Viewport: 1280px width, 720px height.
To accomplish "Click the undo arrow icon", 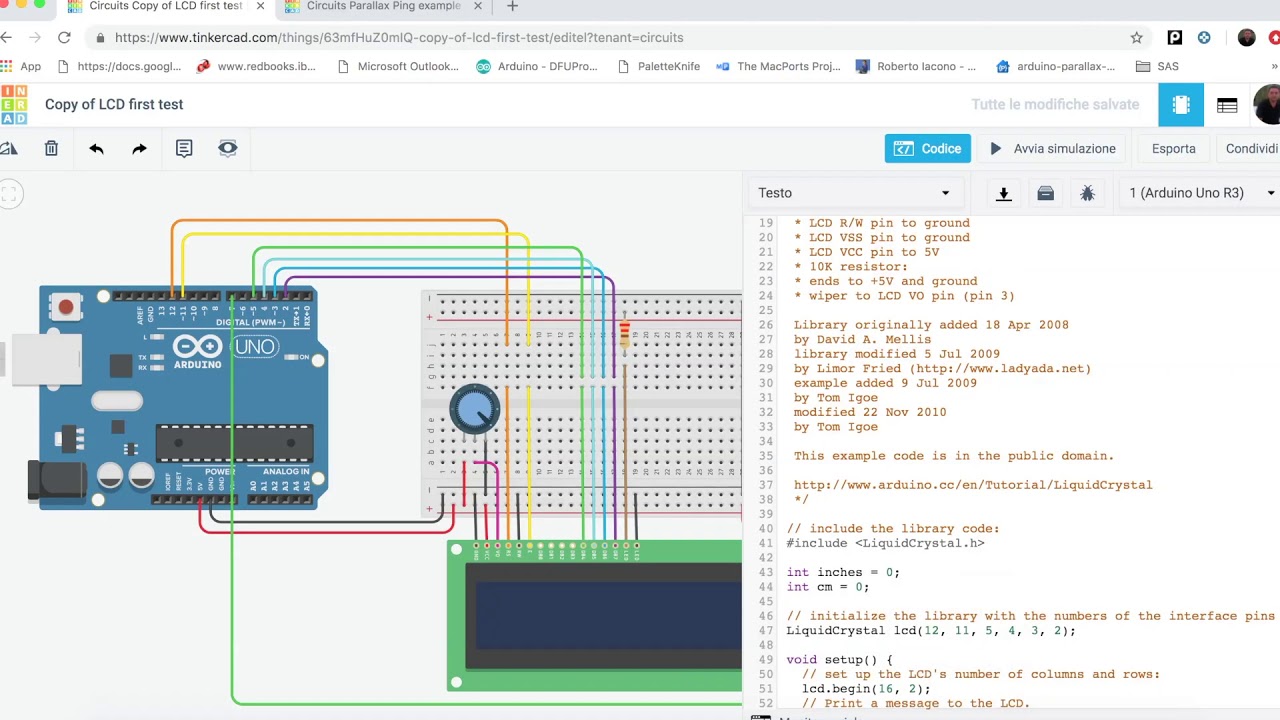I will (96, 148).
